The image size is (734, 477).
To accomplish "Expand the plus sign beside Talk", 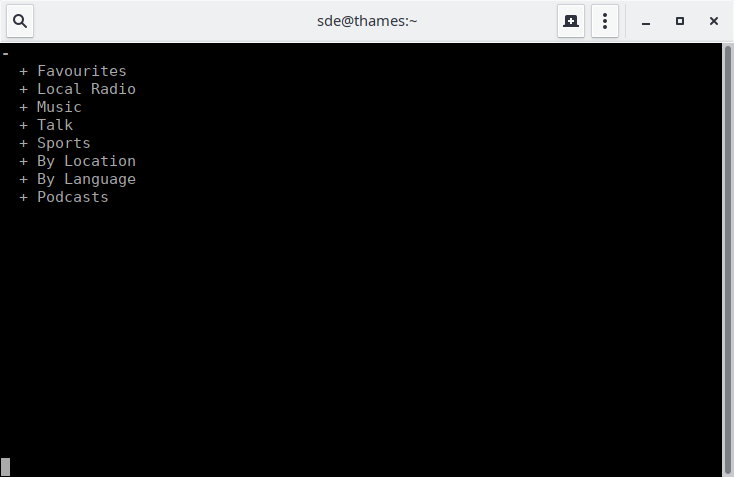I will tap(23, 126).
